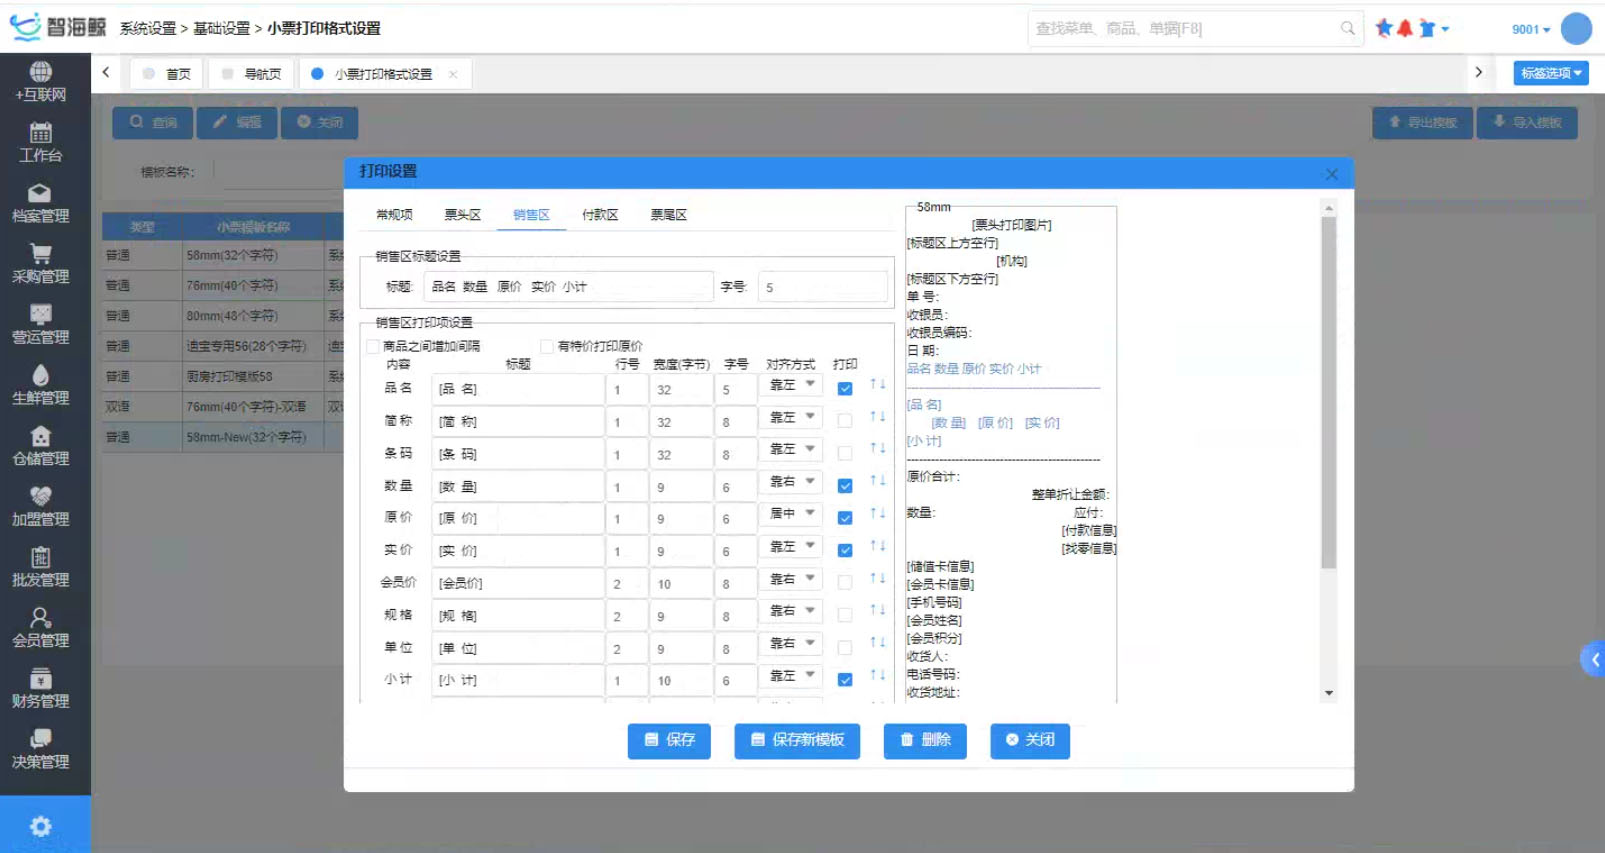Switch to the 付款区 tab
This screenshot has width=1605, height=853.
tap(600, 215)
